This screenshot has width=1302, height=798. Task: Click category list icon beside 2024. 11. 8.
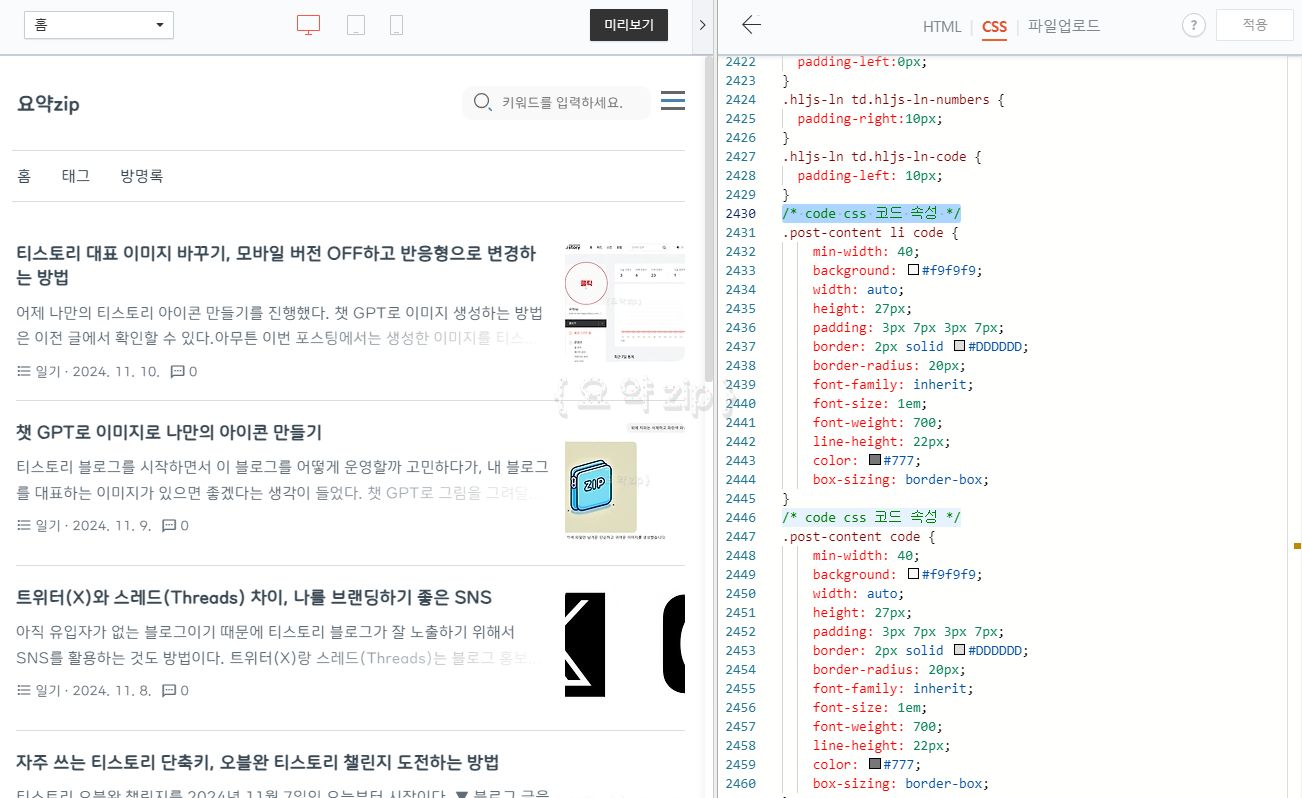24,690
